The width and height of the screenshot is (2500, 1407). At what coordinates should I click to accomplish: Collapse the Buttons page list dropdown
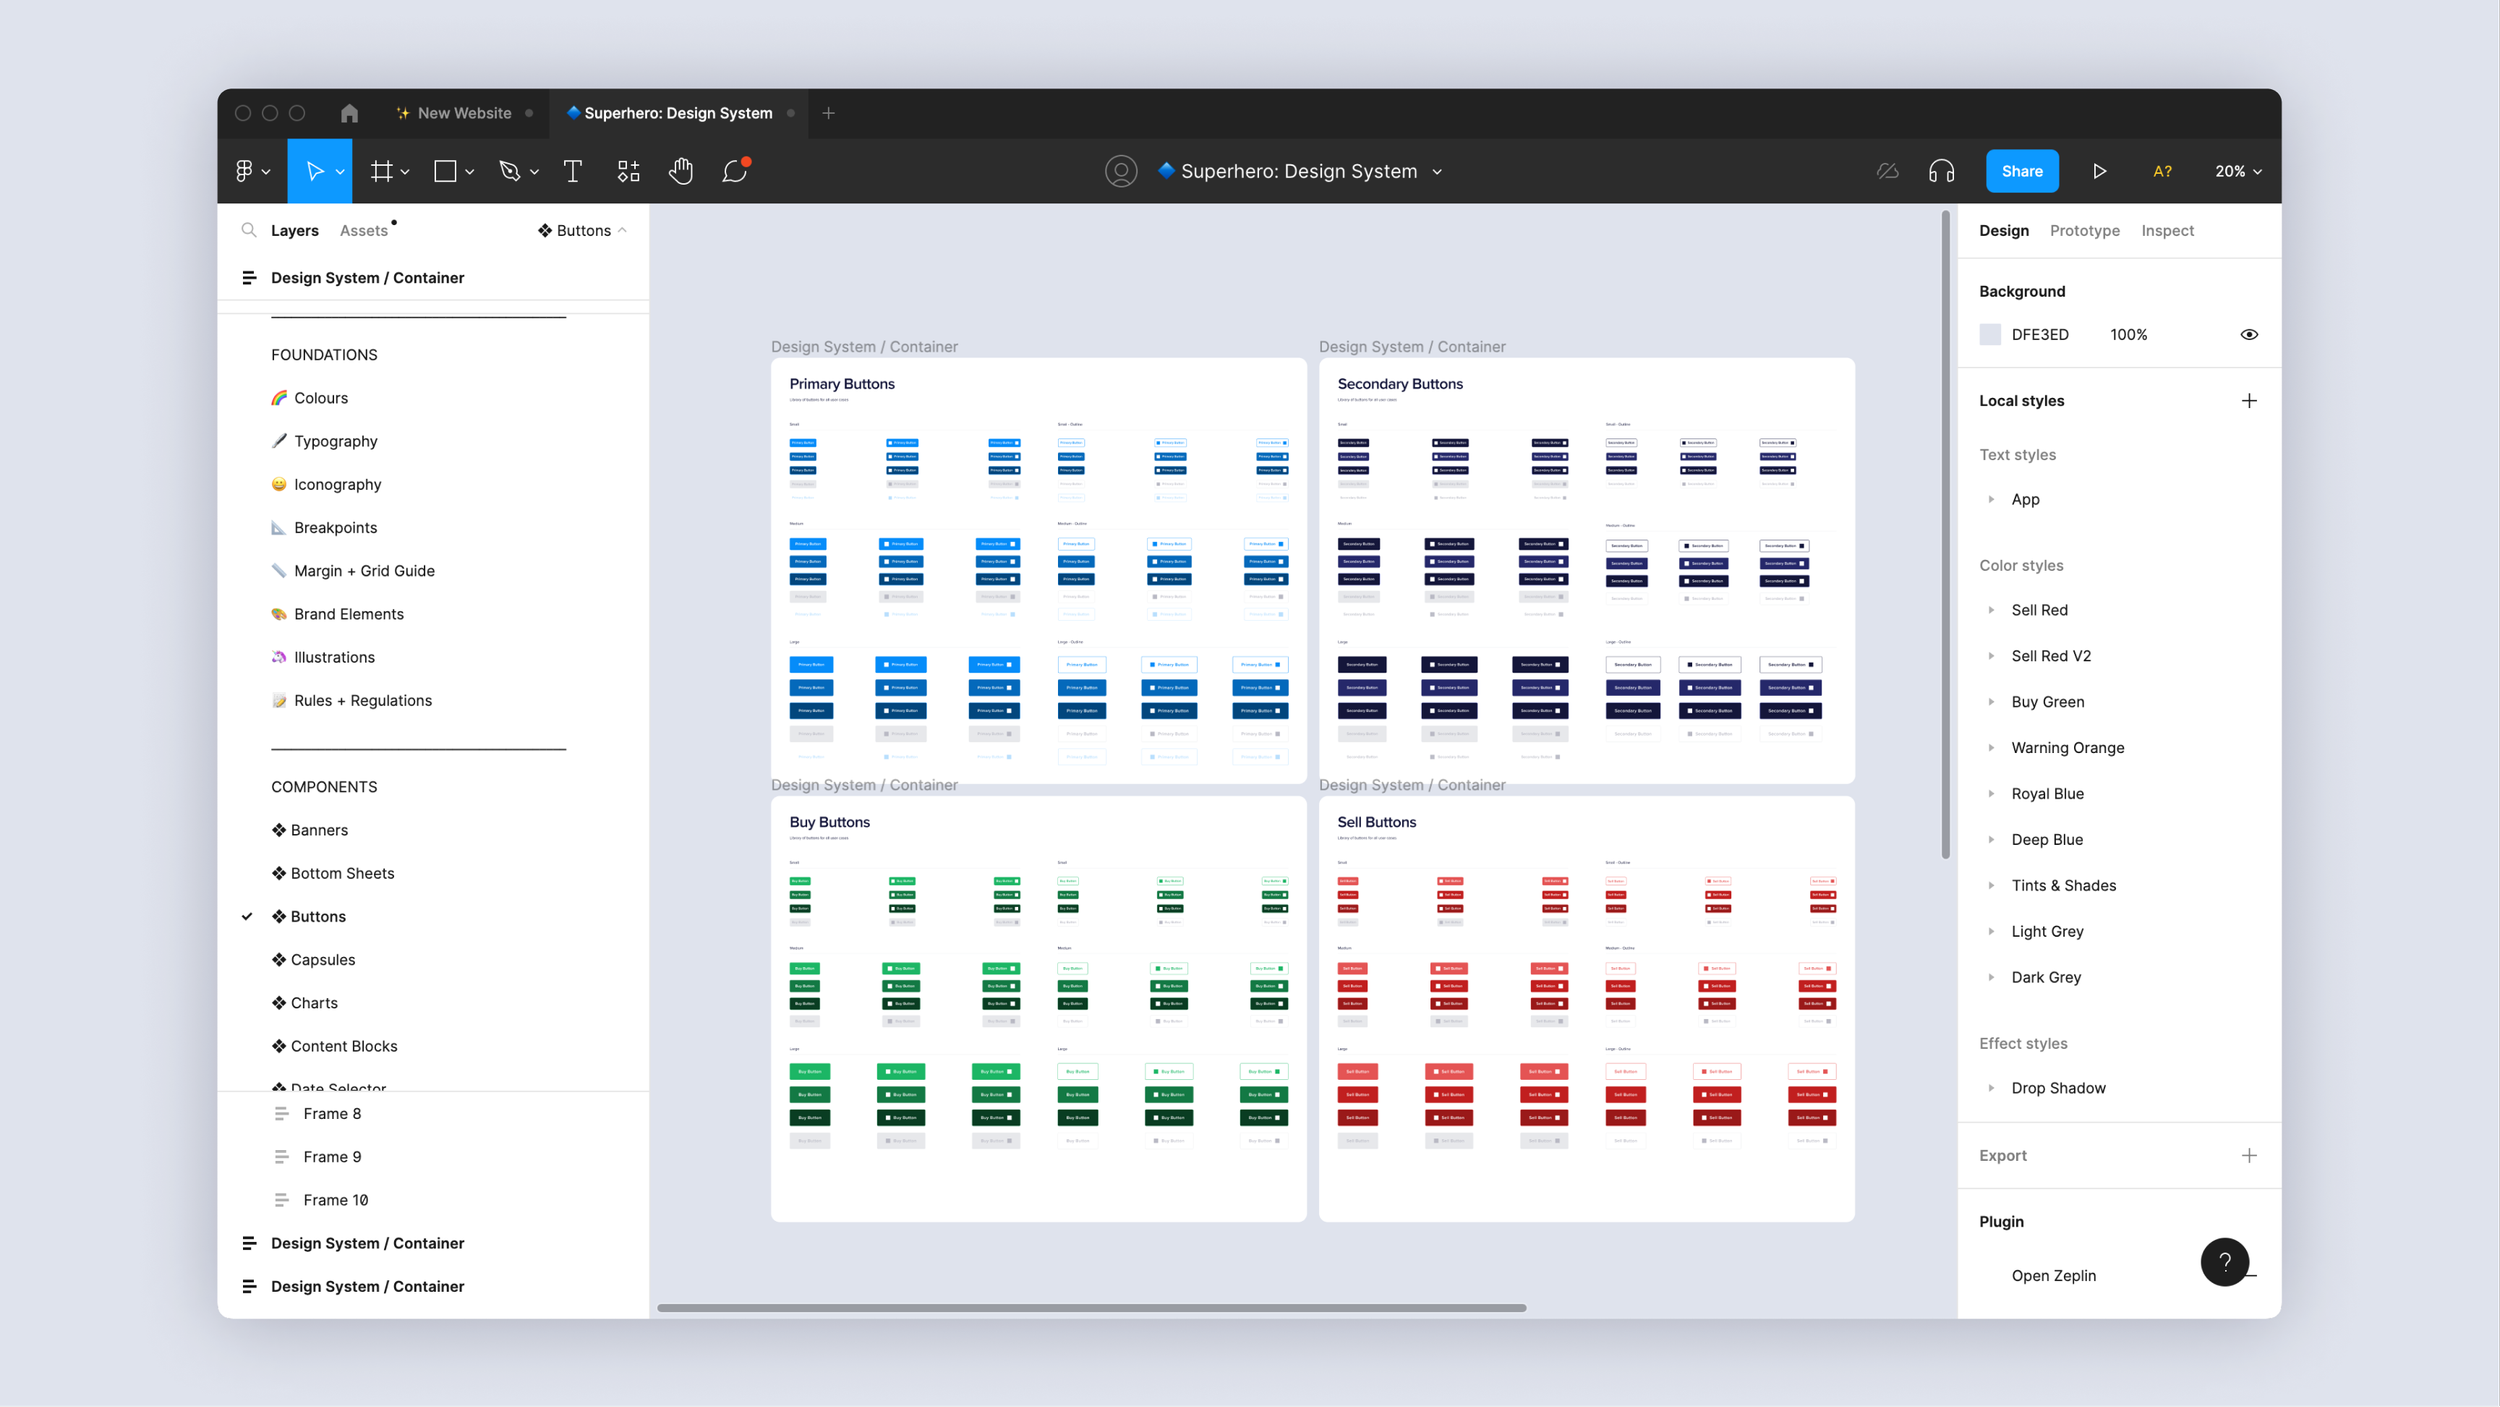click(x=583, y=230)
